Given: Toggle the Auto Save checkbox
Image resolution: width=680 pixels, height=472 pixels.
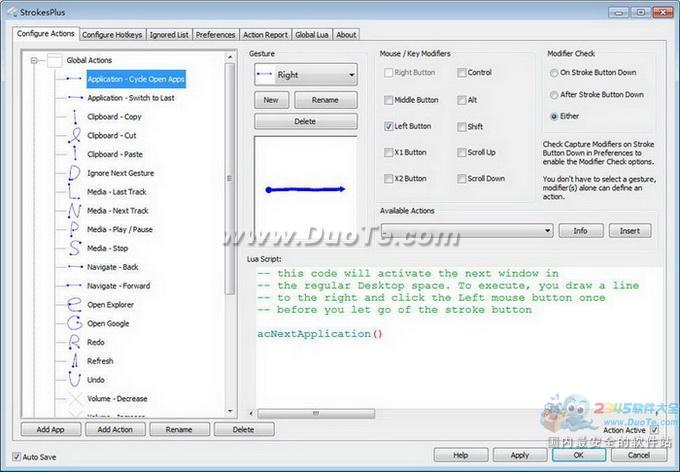Looking at the screenshot, I should [x=16, y=456].
